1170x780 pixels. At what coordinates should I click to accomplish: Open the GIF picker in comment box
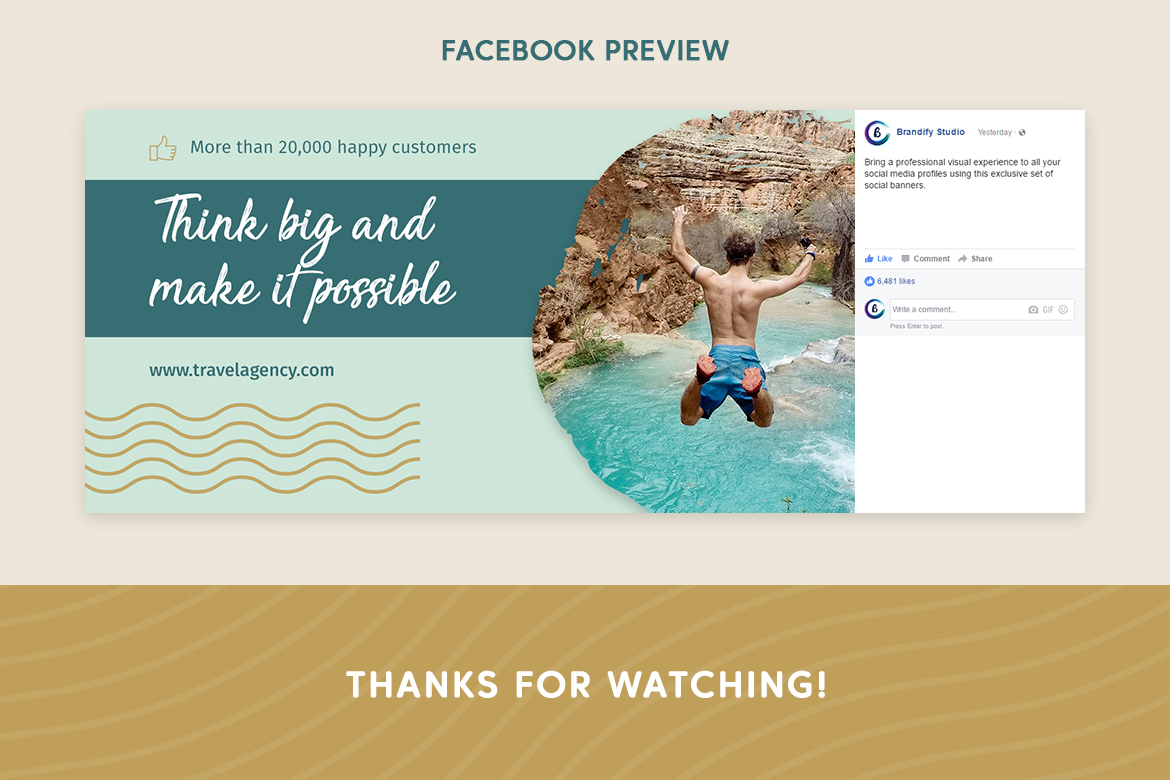click(x=1048, y=310)
